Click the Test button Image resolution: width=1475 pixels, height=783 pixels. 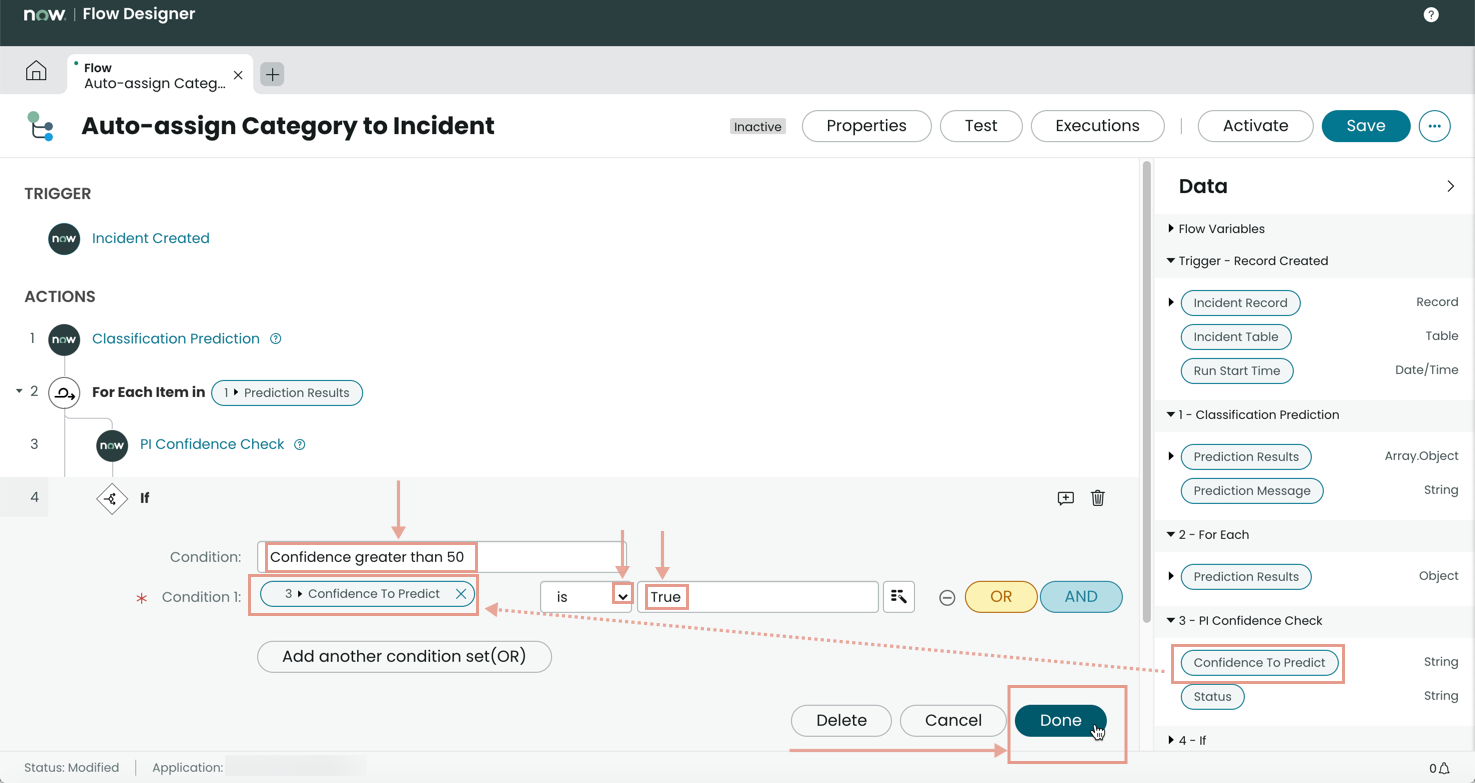point(981,126)
